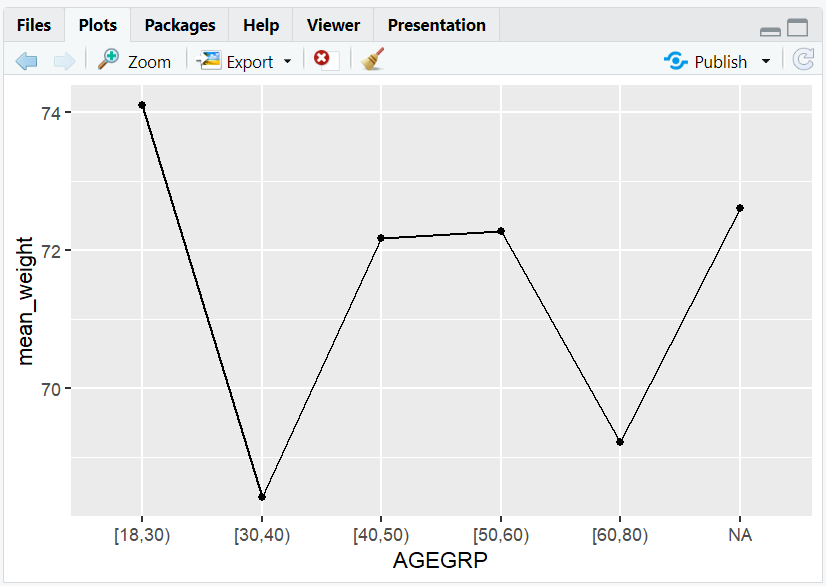Image resolution: width=826 pixels, height=586 pixels.
Task: Expand the Publish options arrow
Action: tap(766, 61)
